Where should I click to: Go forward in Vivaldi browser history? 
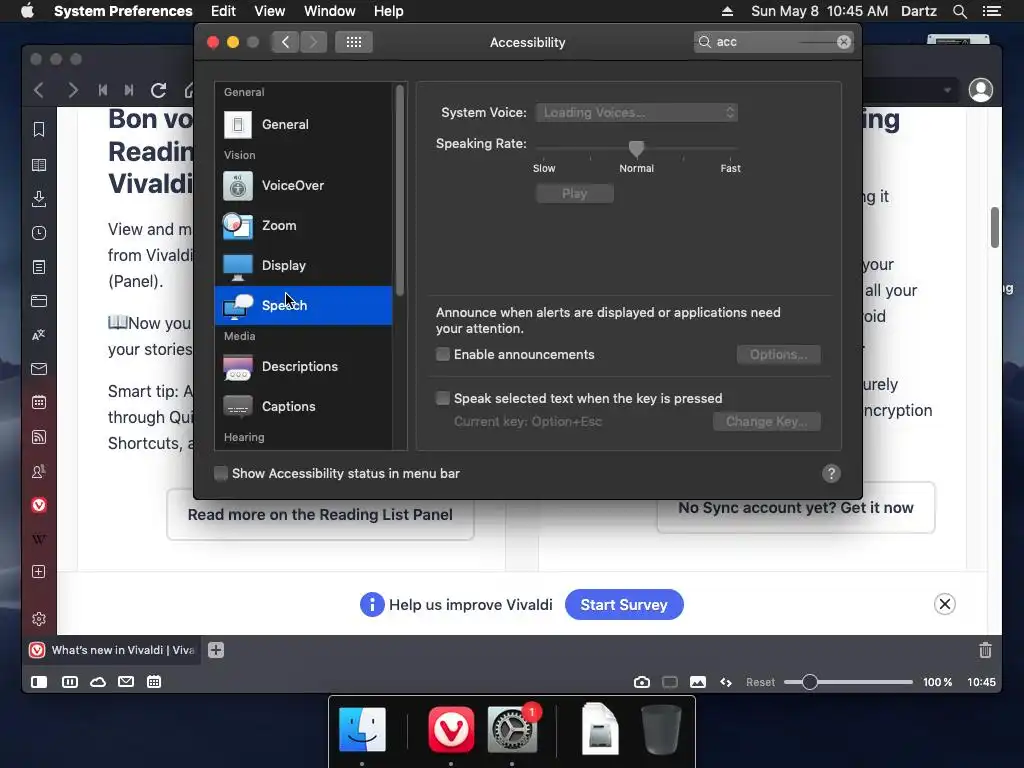pos(72,90)
